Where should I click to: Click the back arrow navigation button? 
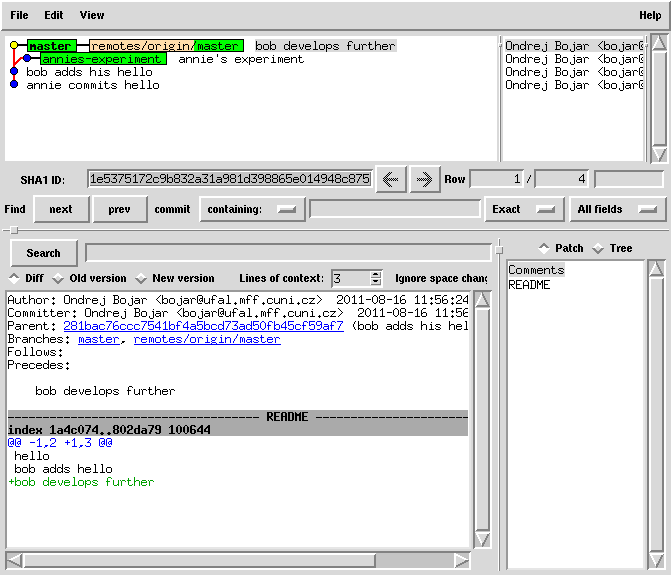click(x=390, y=179)
